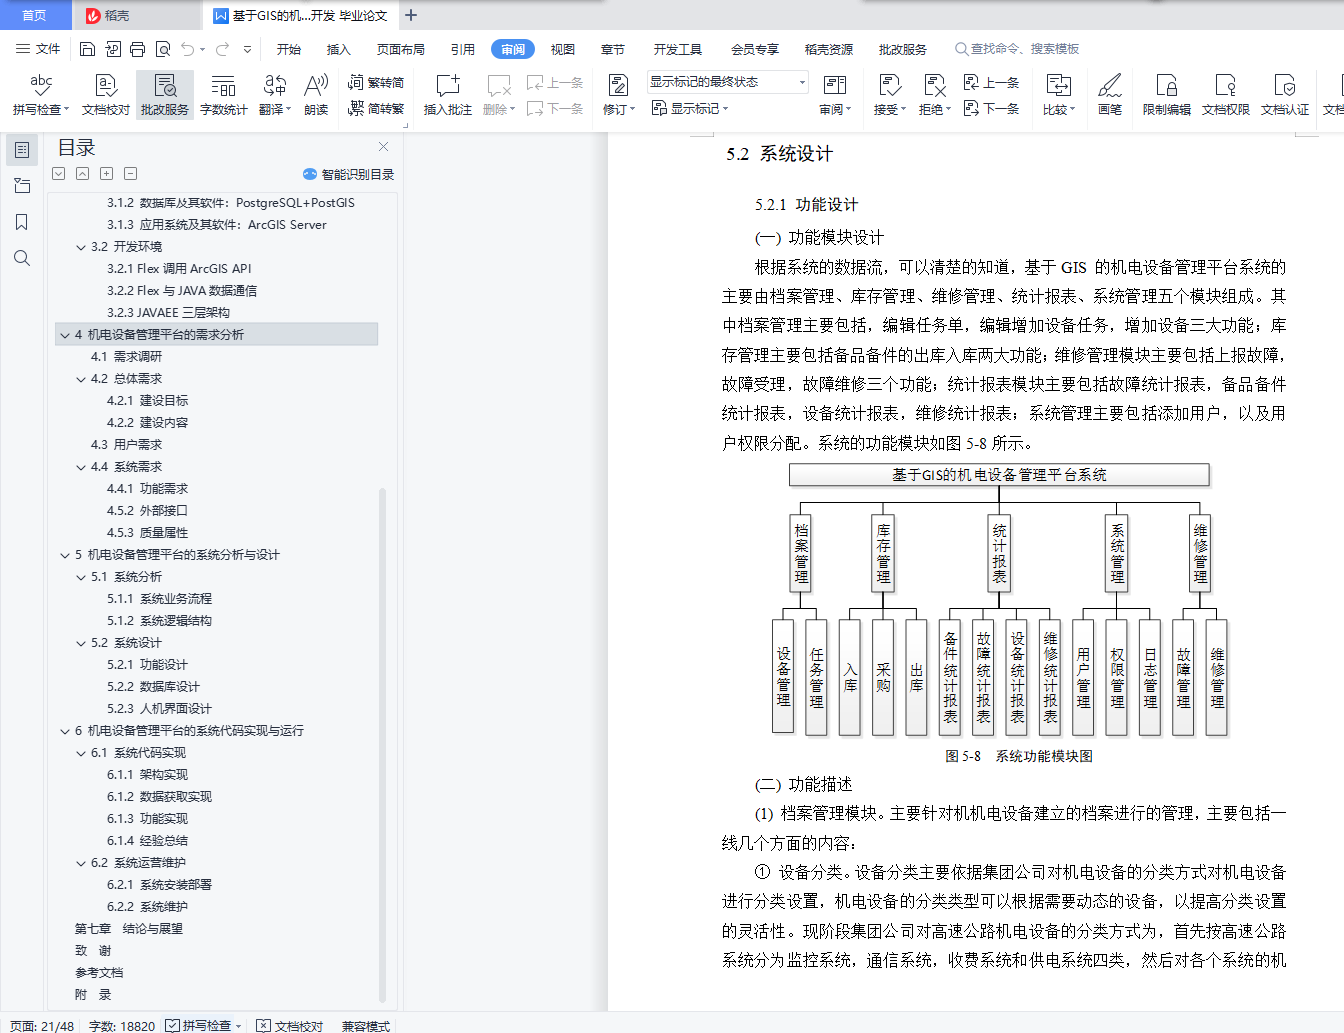Convert traditional to simplified (繁转简)
Screen dimensions: 1344x1033
(376, 82)
